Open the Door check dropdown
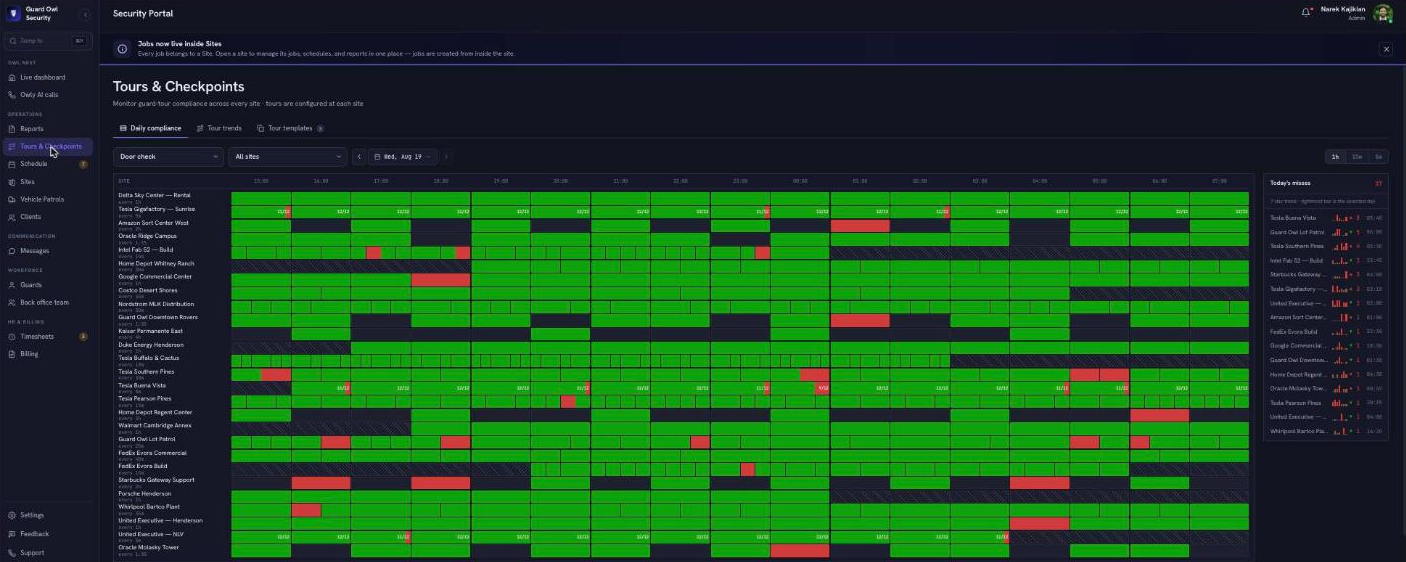 [168, 157]
